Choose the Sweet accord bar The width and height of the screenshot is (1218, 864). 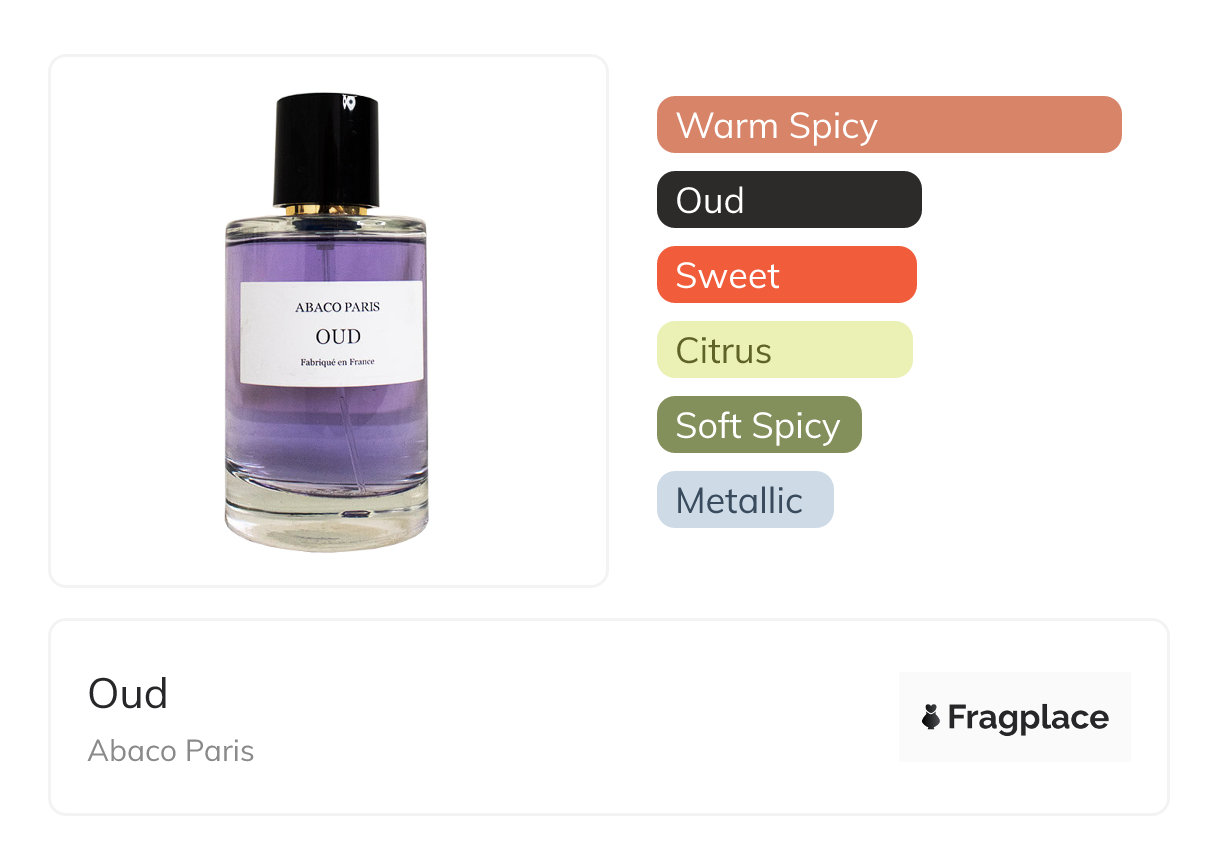787,275
